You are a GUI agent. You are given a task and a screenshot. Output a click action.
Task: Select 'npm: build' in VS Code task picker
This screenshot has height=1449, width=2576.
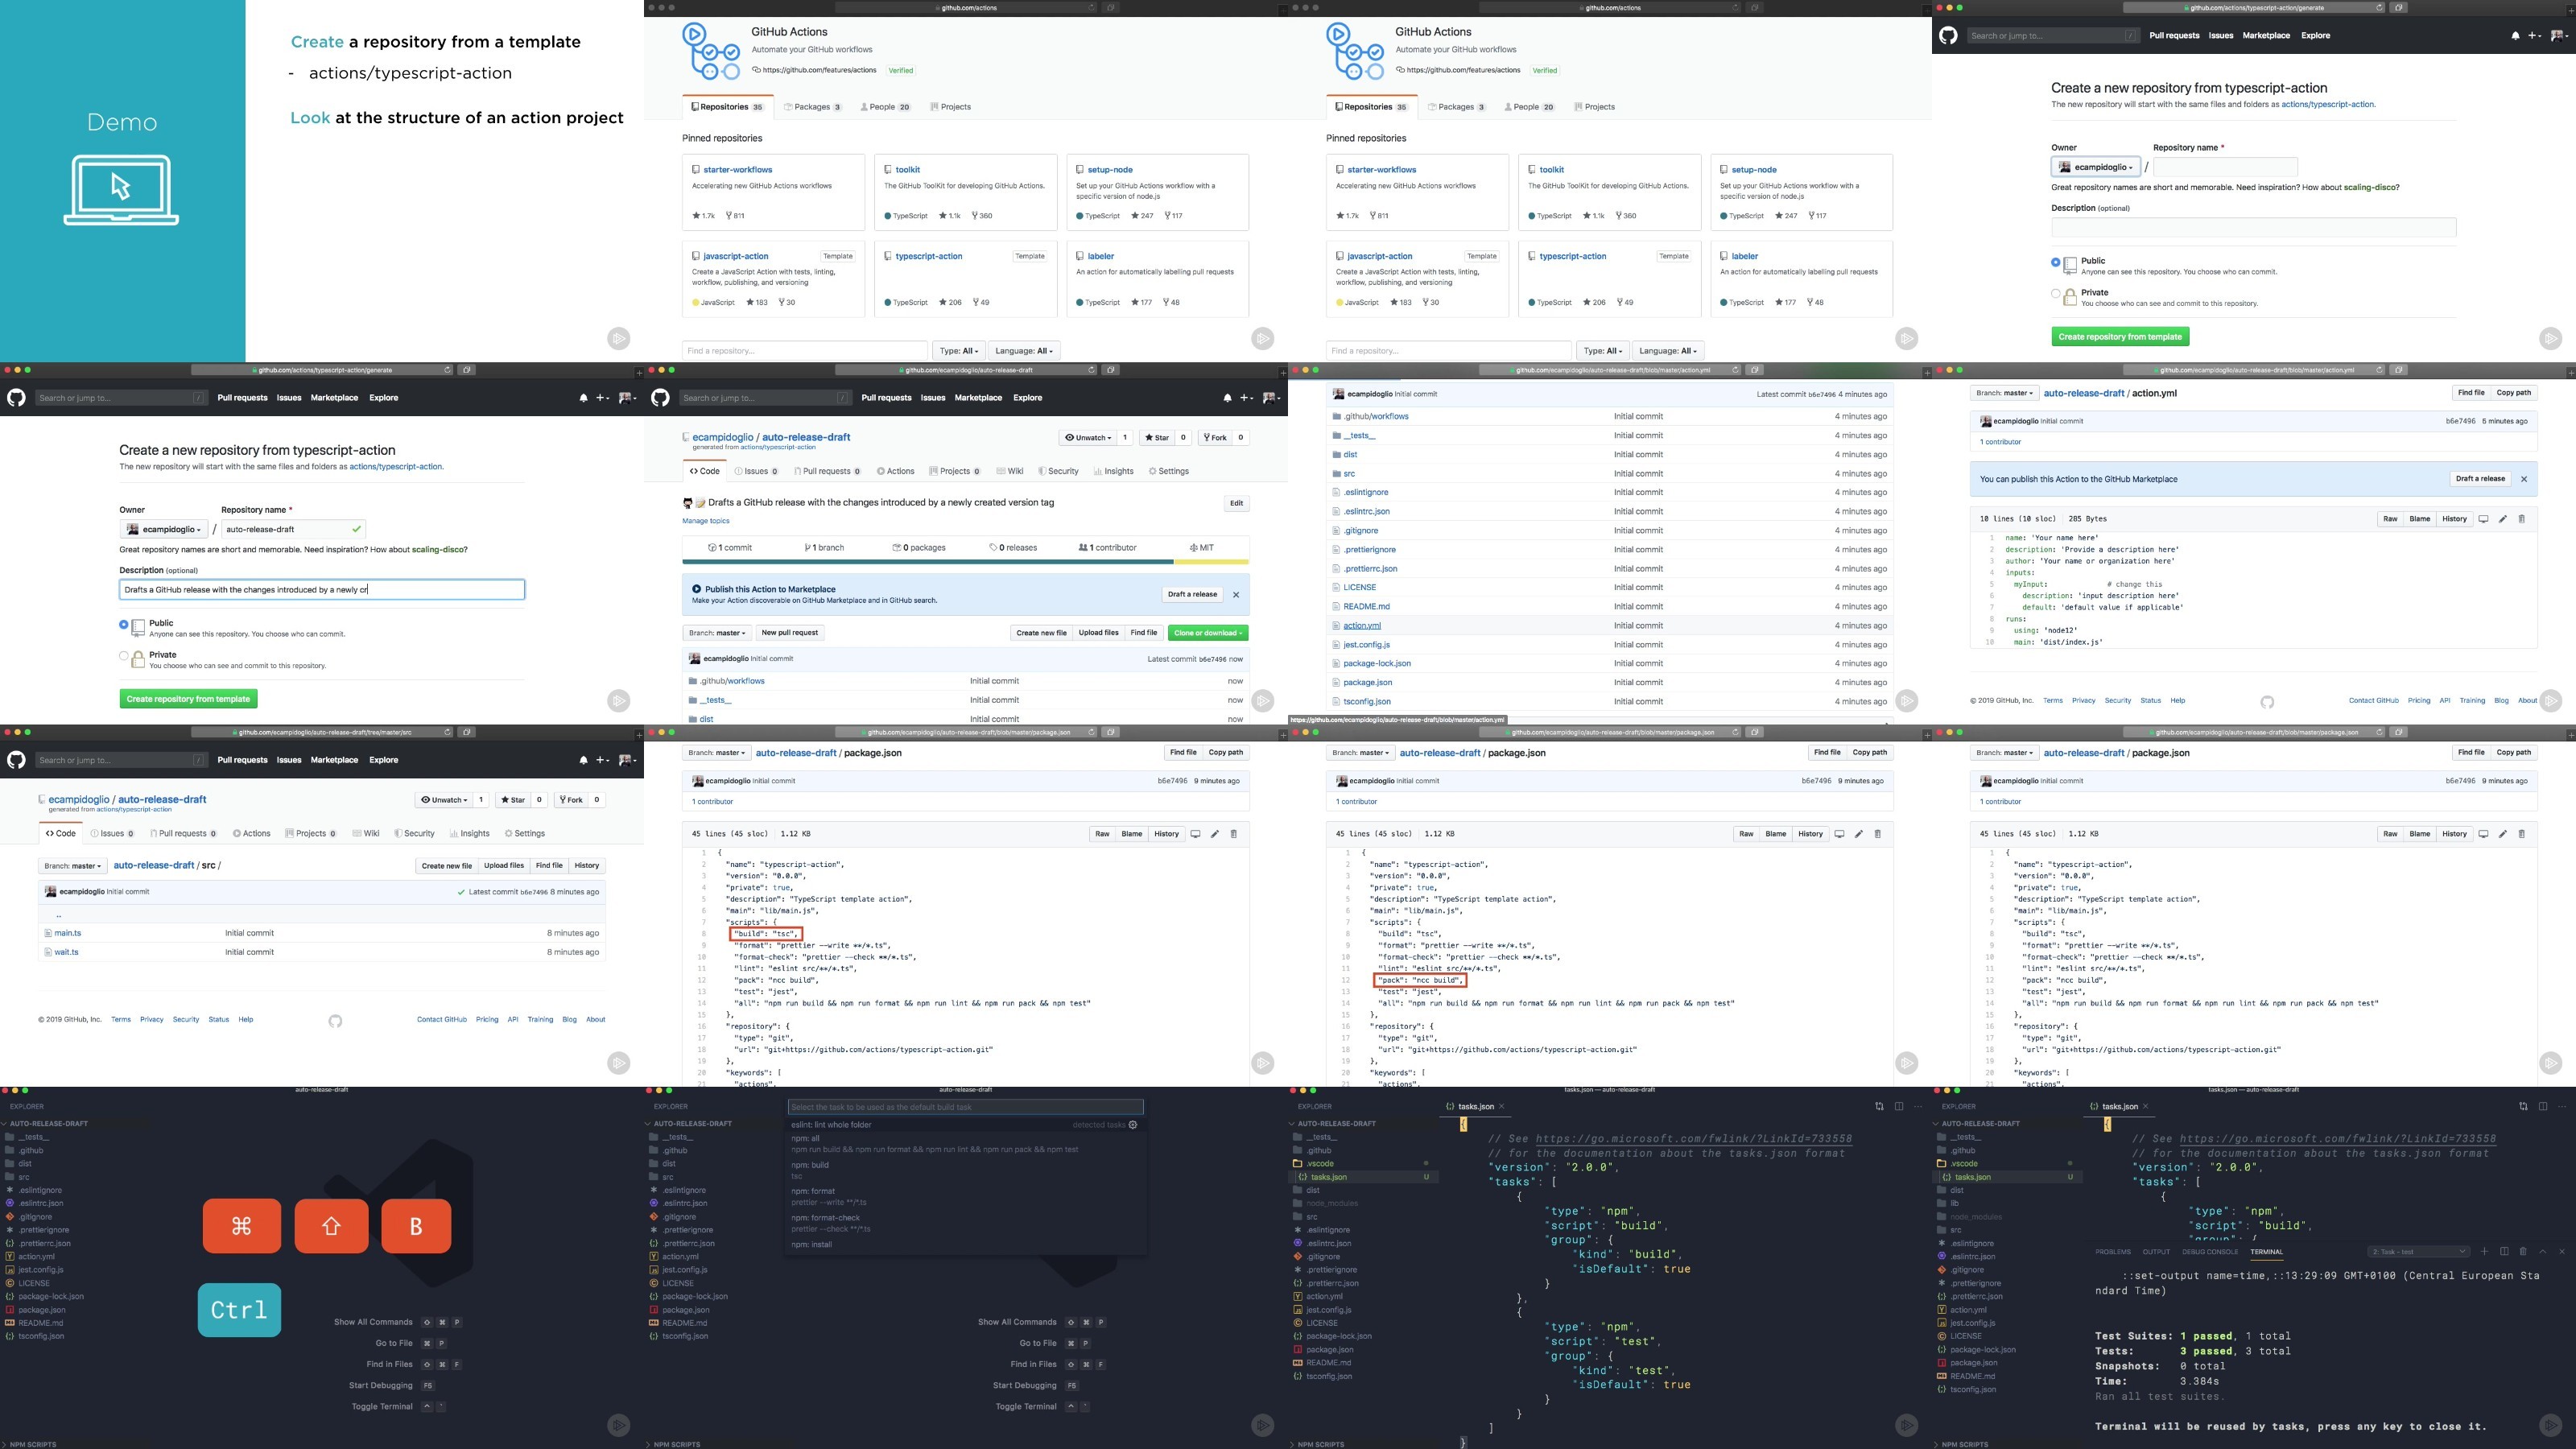tap(965, 1170)
